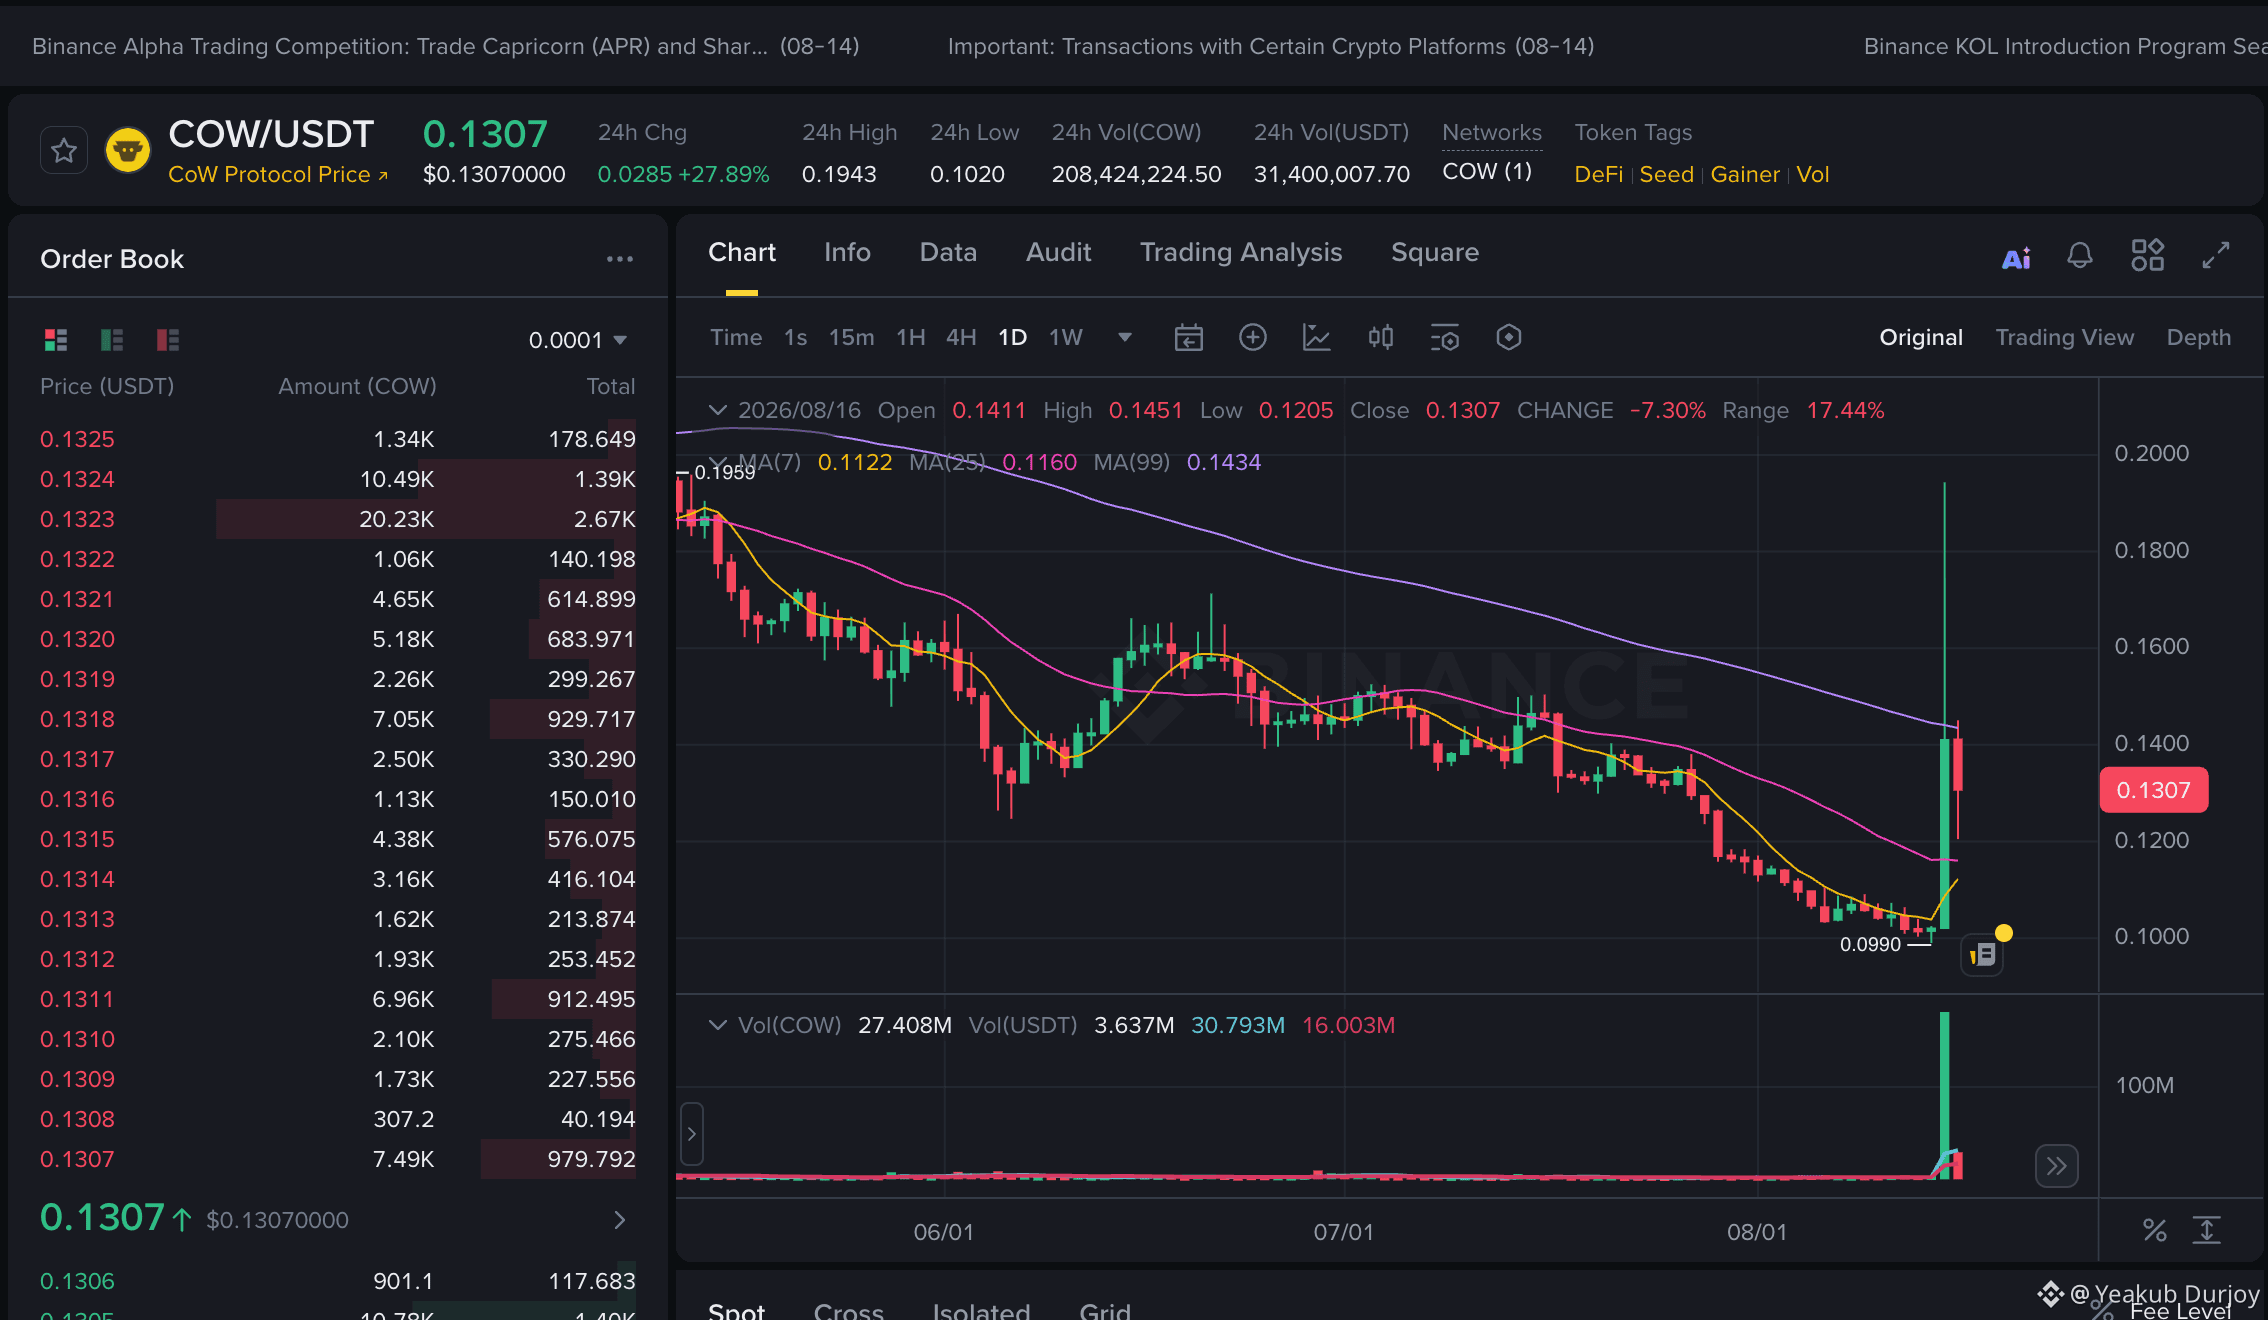Open Binance Alpha Trading Competition announcement
Viewport: 2268px width, 1320px height.
pos(446,46)
